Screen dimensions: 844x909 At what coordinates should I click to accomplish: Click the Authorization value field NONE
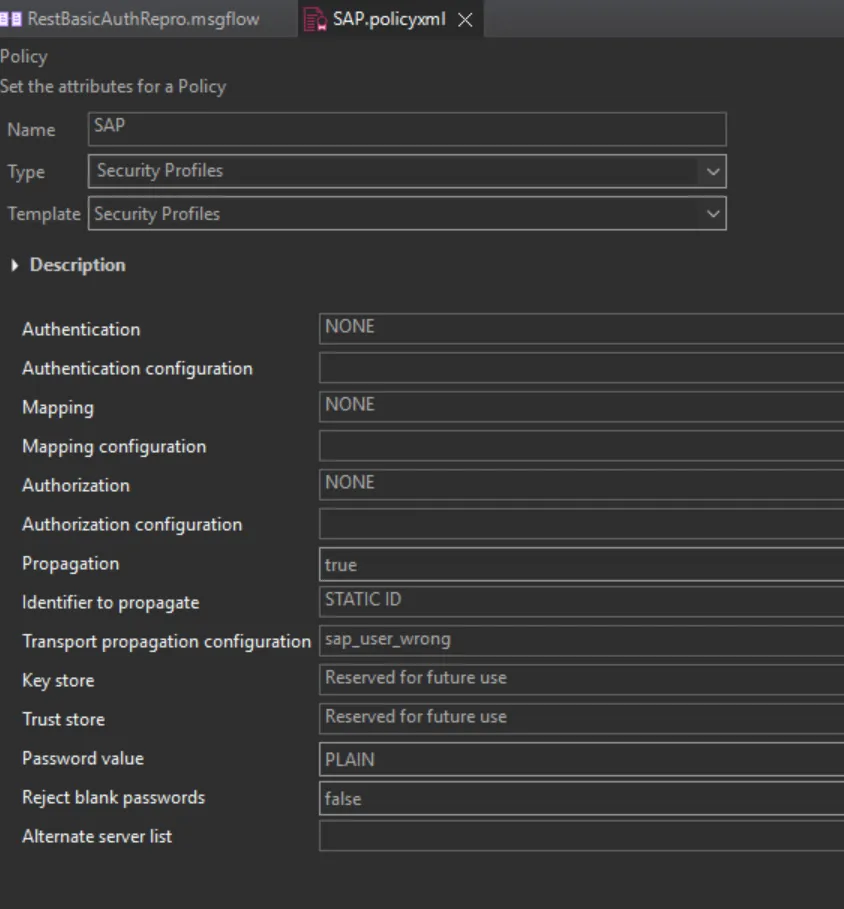click(581, 485)
